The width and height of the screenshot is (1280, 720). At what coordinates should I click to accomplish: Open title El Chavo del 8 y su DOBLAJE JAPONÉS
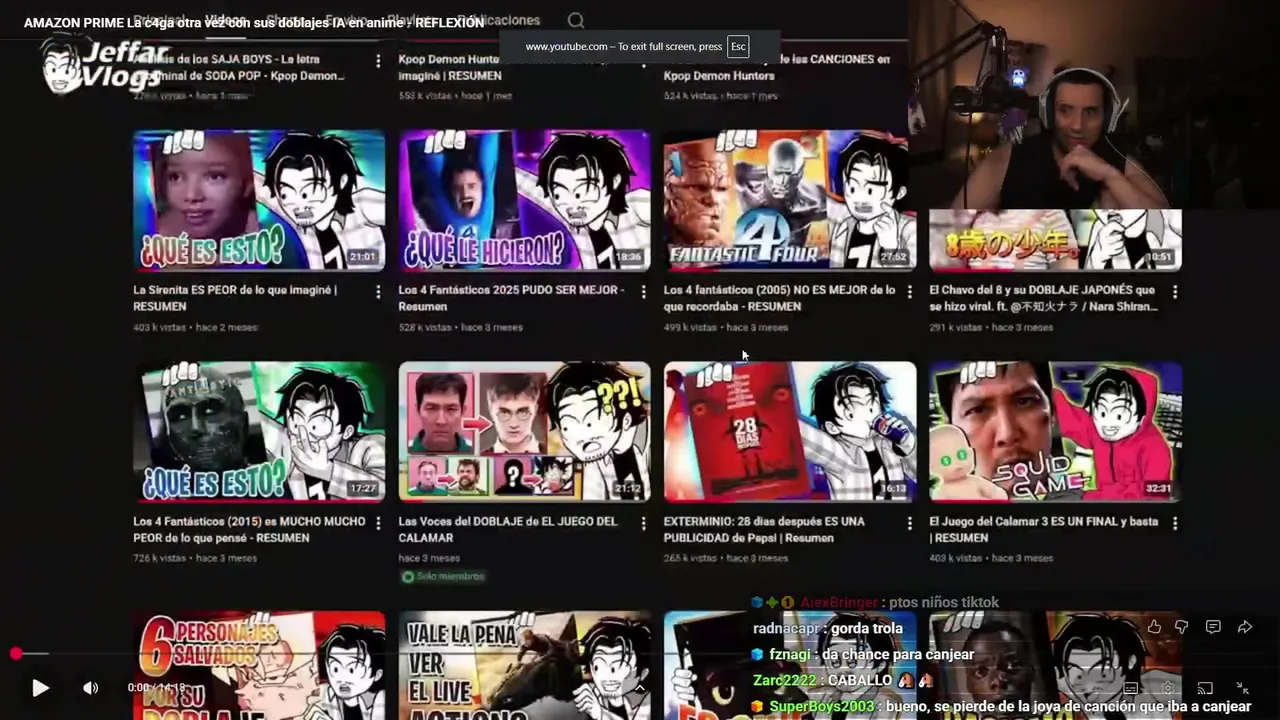click(1043, 298)
